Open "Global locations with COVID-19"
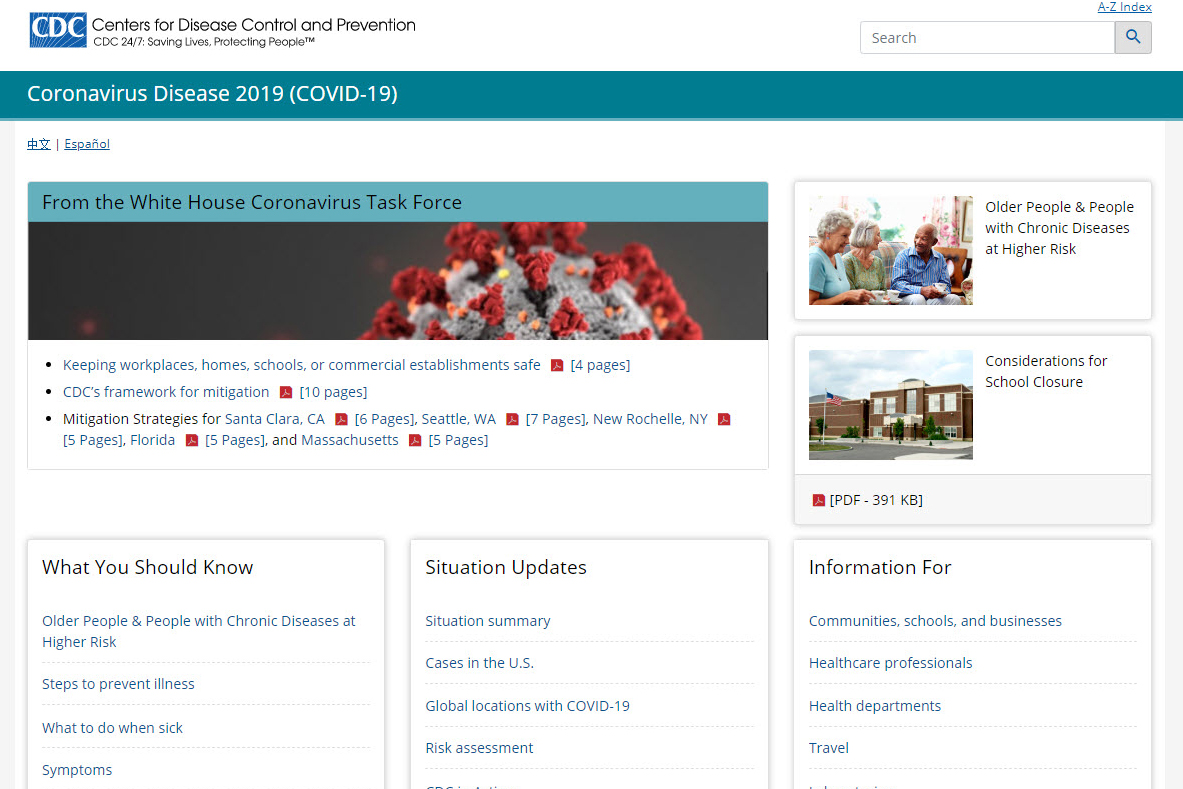Screen dimensions: 1183x789 (x=527, y=705)
